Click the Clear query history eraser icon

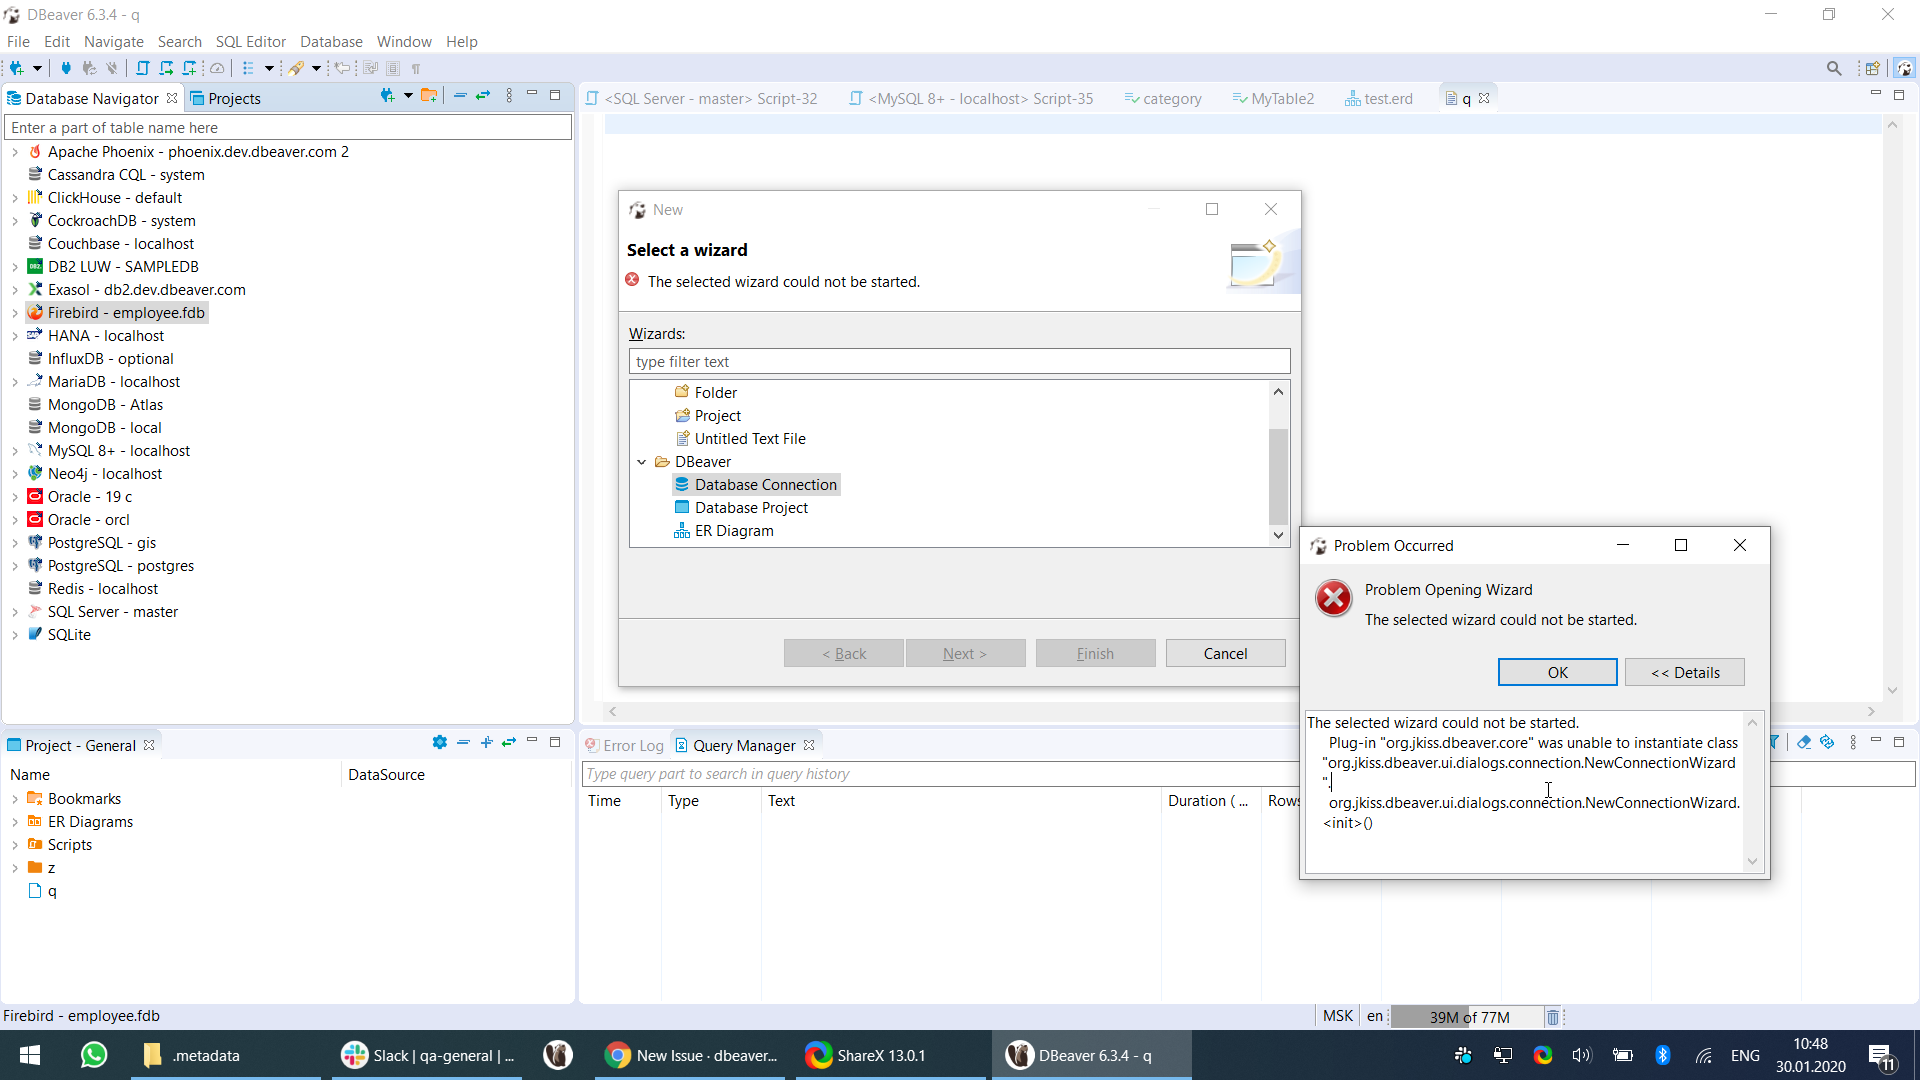[x=1804, y=742]
